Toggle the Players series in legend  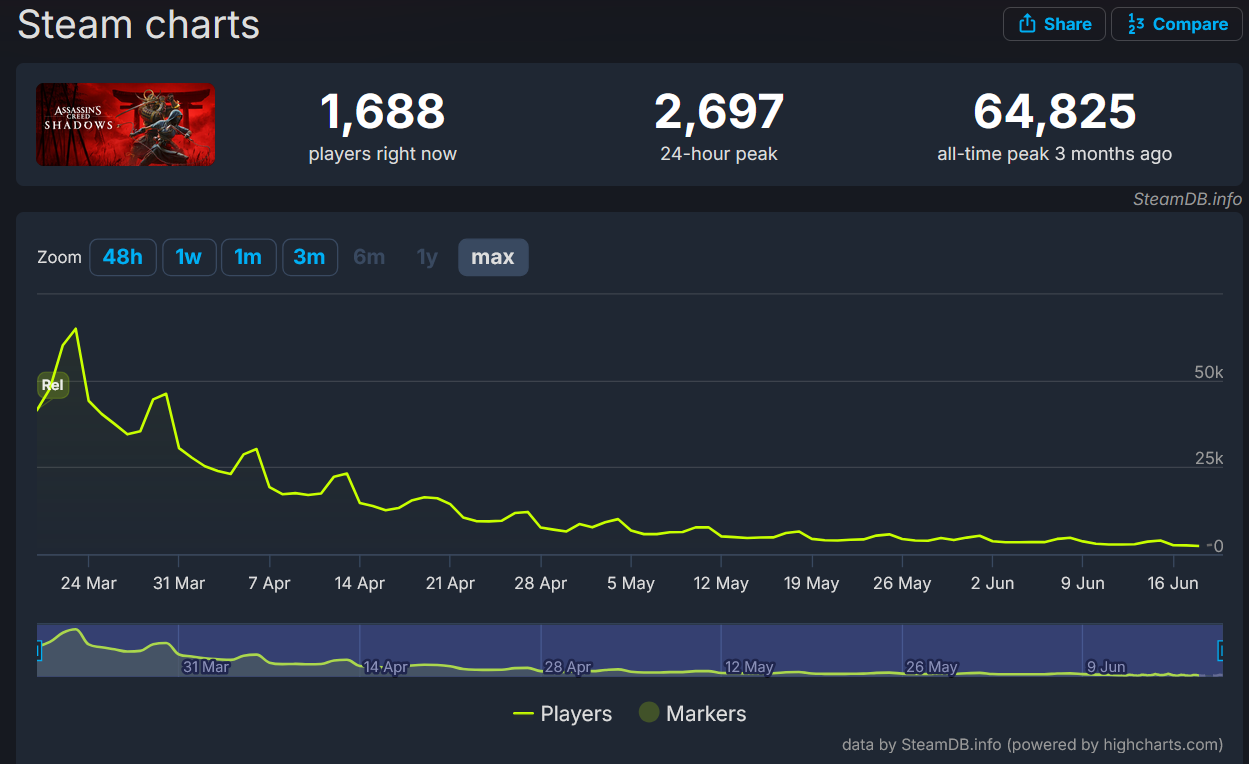click(x=562, y=714)
